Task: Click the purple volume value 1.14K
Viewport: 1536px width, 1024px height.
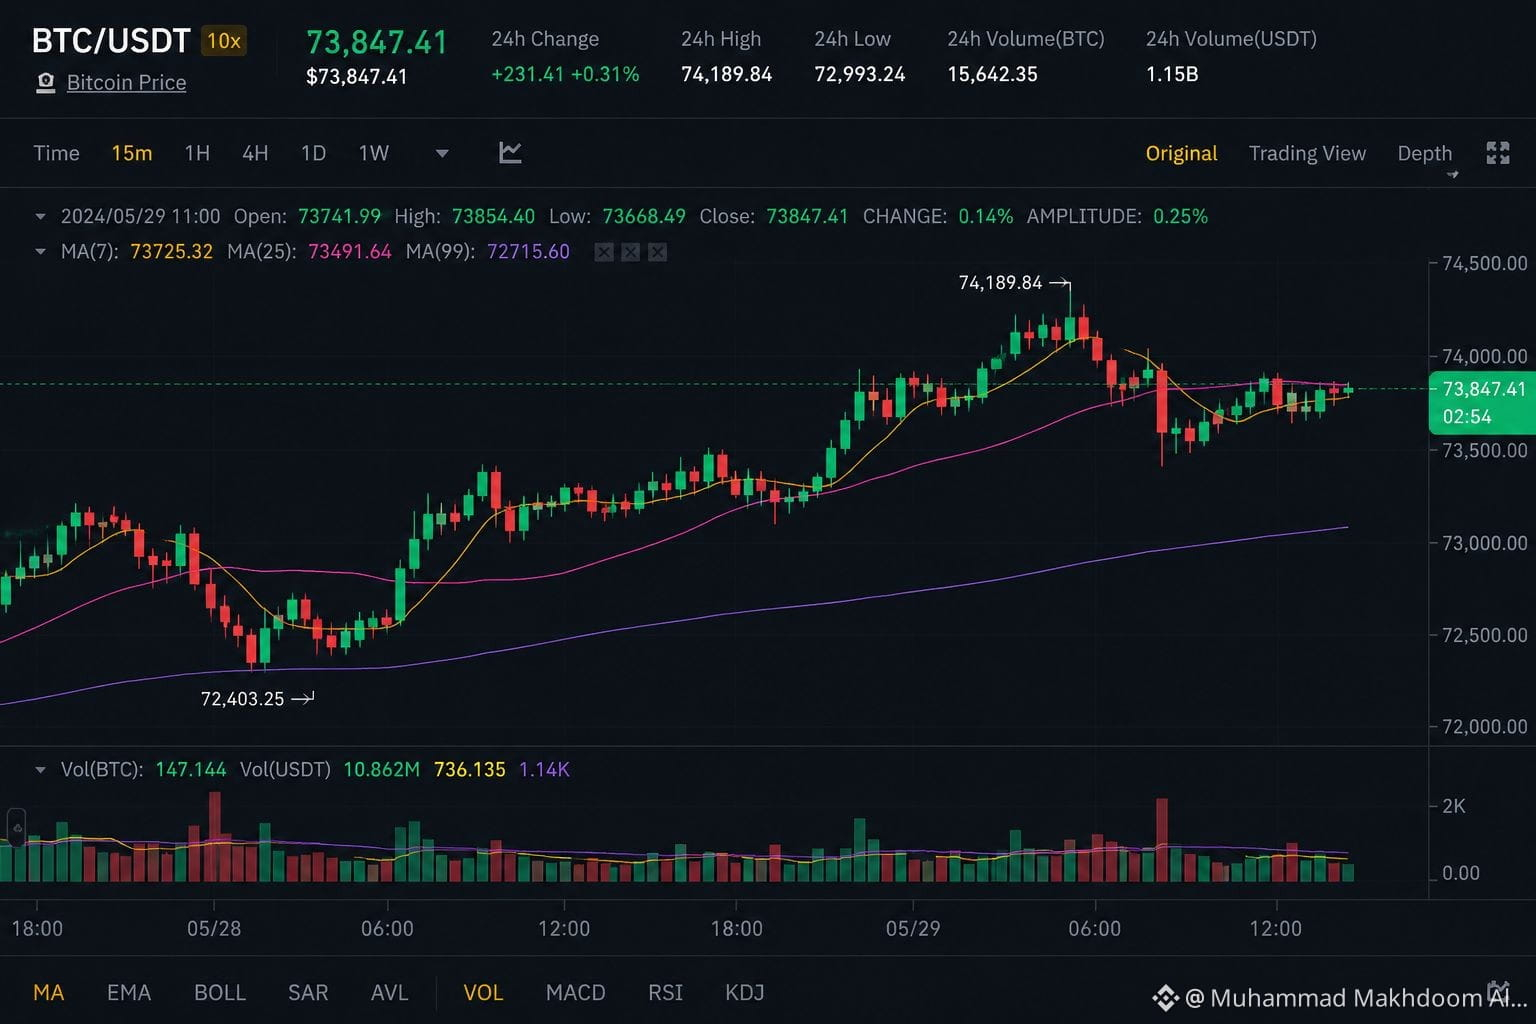Action: click(544, 770)
